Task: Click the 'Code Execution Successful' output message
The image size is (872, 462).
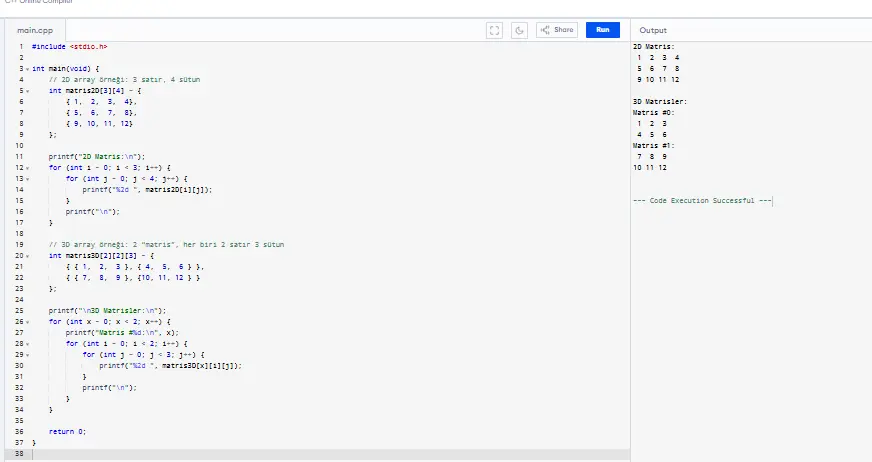Action: click(703, 201)
